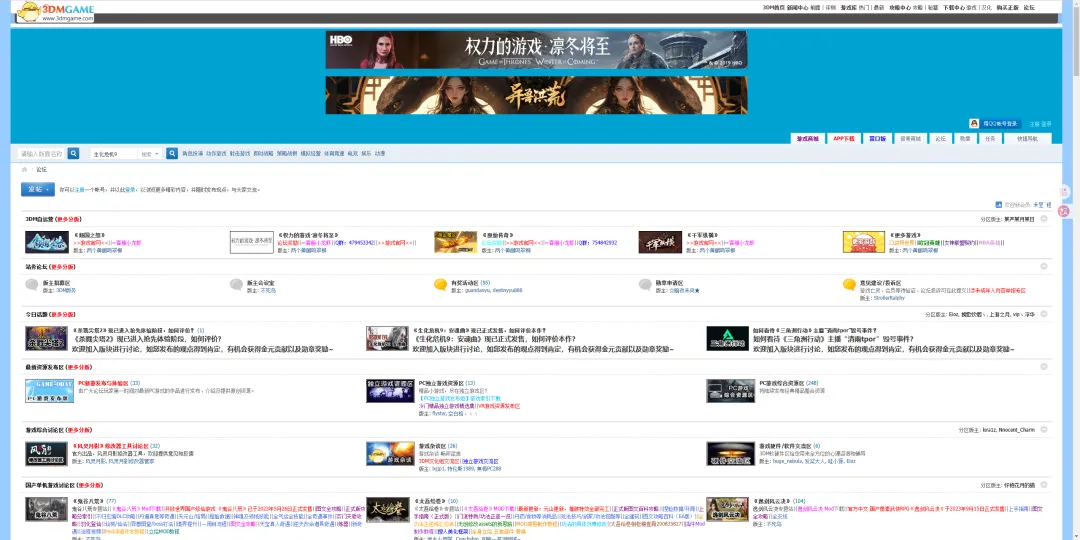Open the 逸剑风云决 forum thumbnail
1080x540 pixels.
click(727, 509)
